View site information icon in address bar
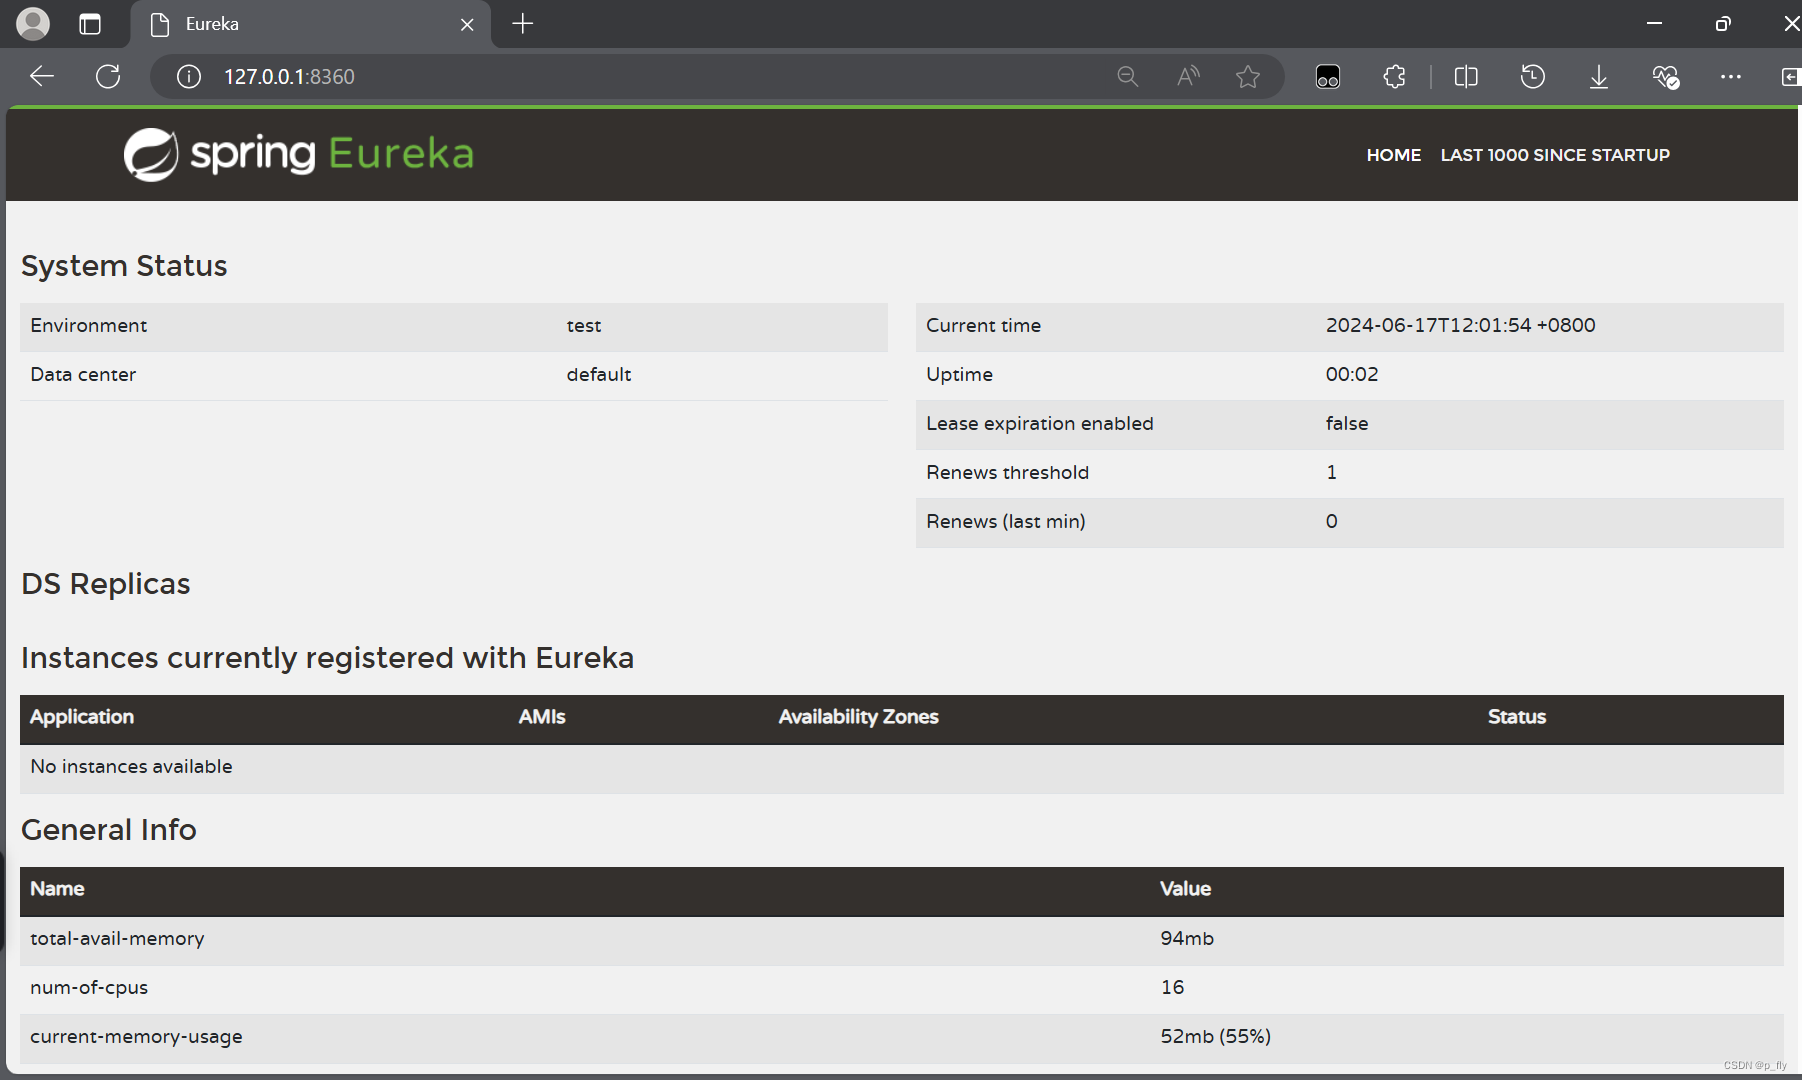Viewport: 1802px width, 1080px height. [189, 76]
